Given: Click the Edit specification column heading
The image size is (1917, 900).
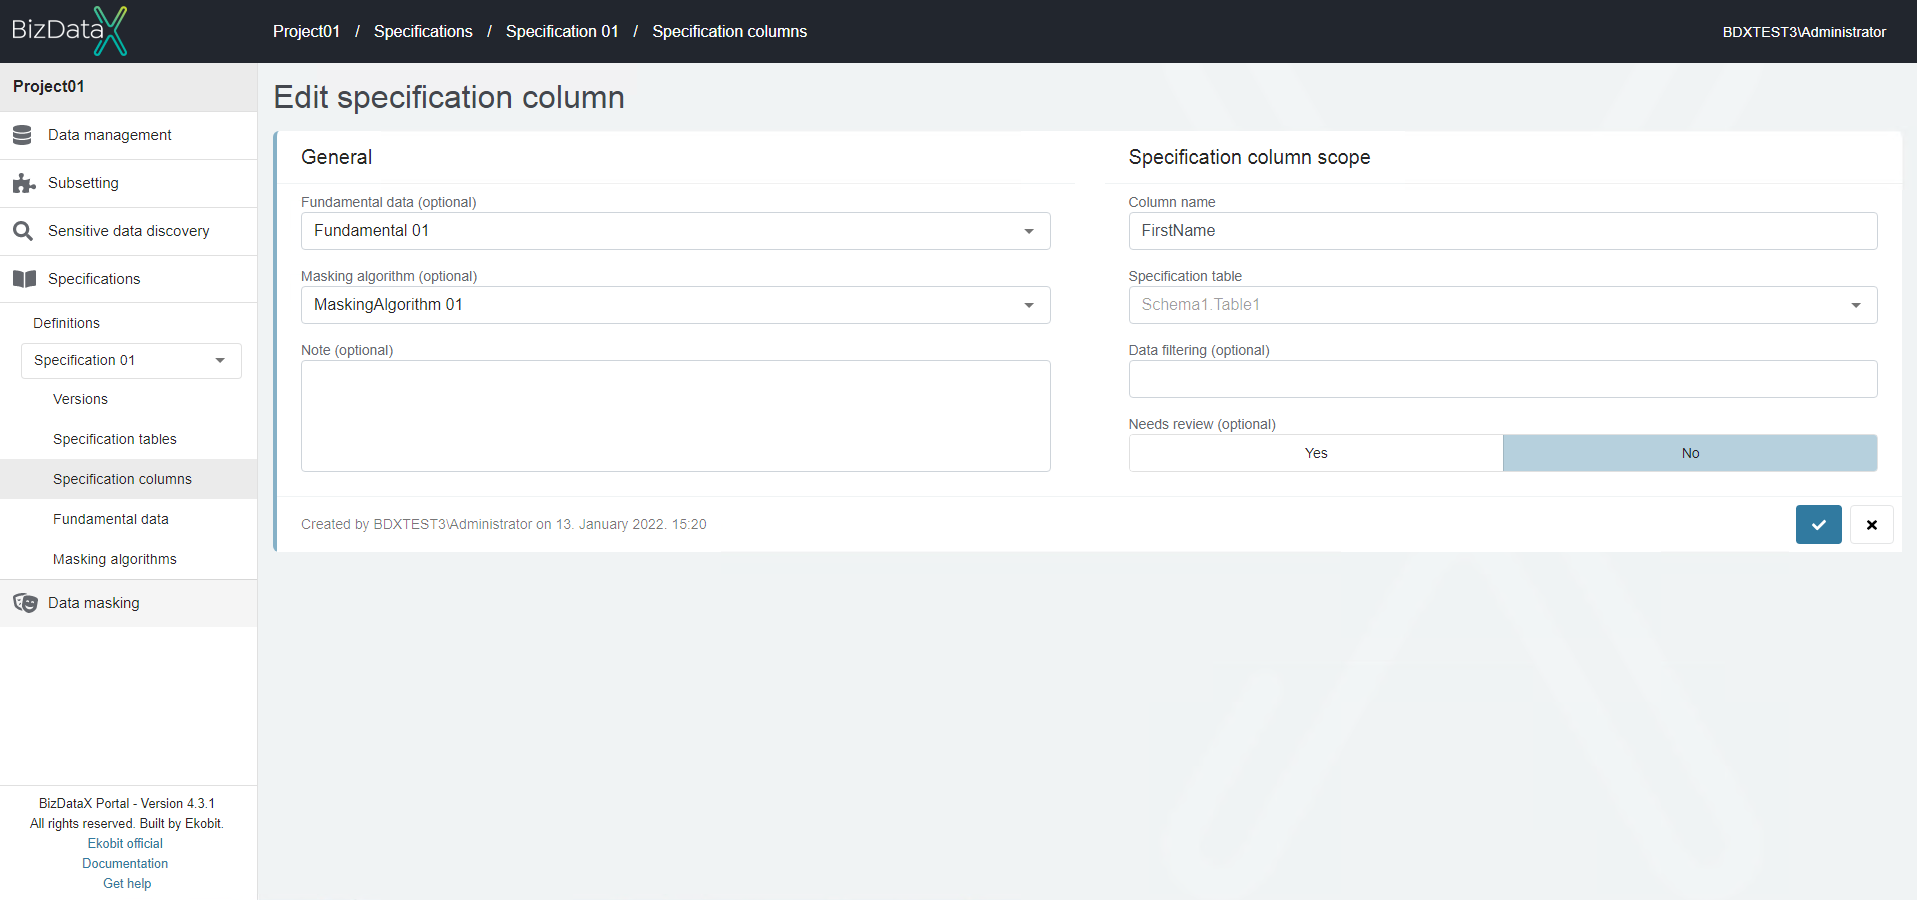Looking at the screenshot, I should pos(449,97).
